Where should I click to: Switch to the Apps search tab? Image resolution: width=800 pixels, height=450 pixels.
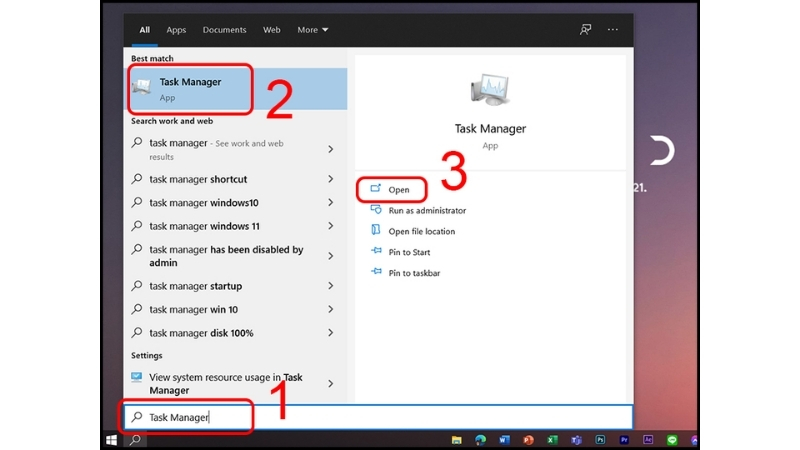(176, 30)
